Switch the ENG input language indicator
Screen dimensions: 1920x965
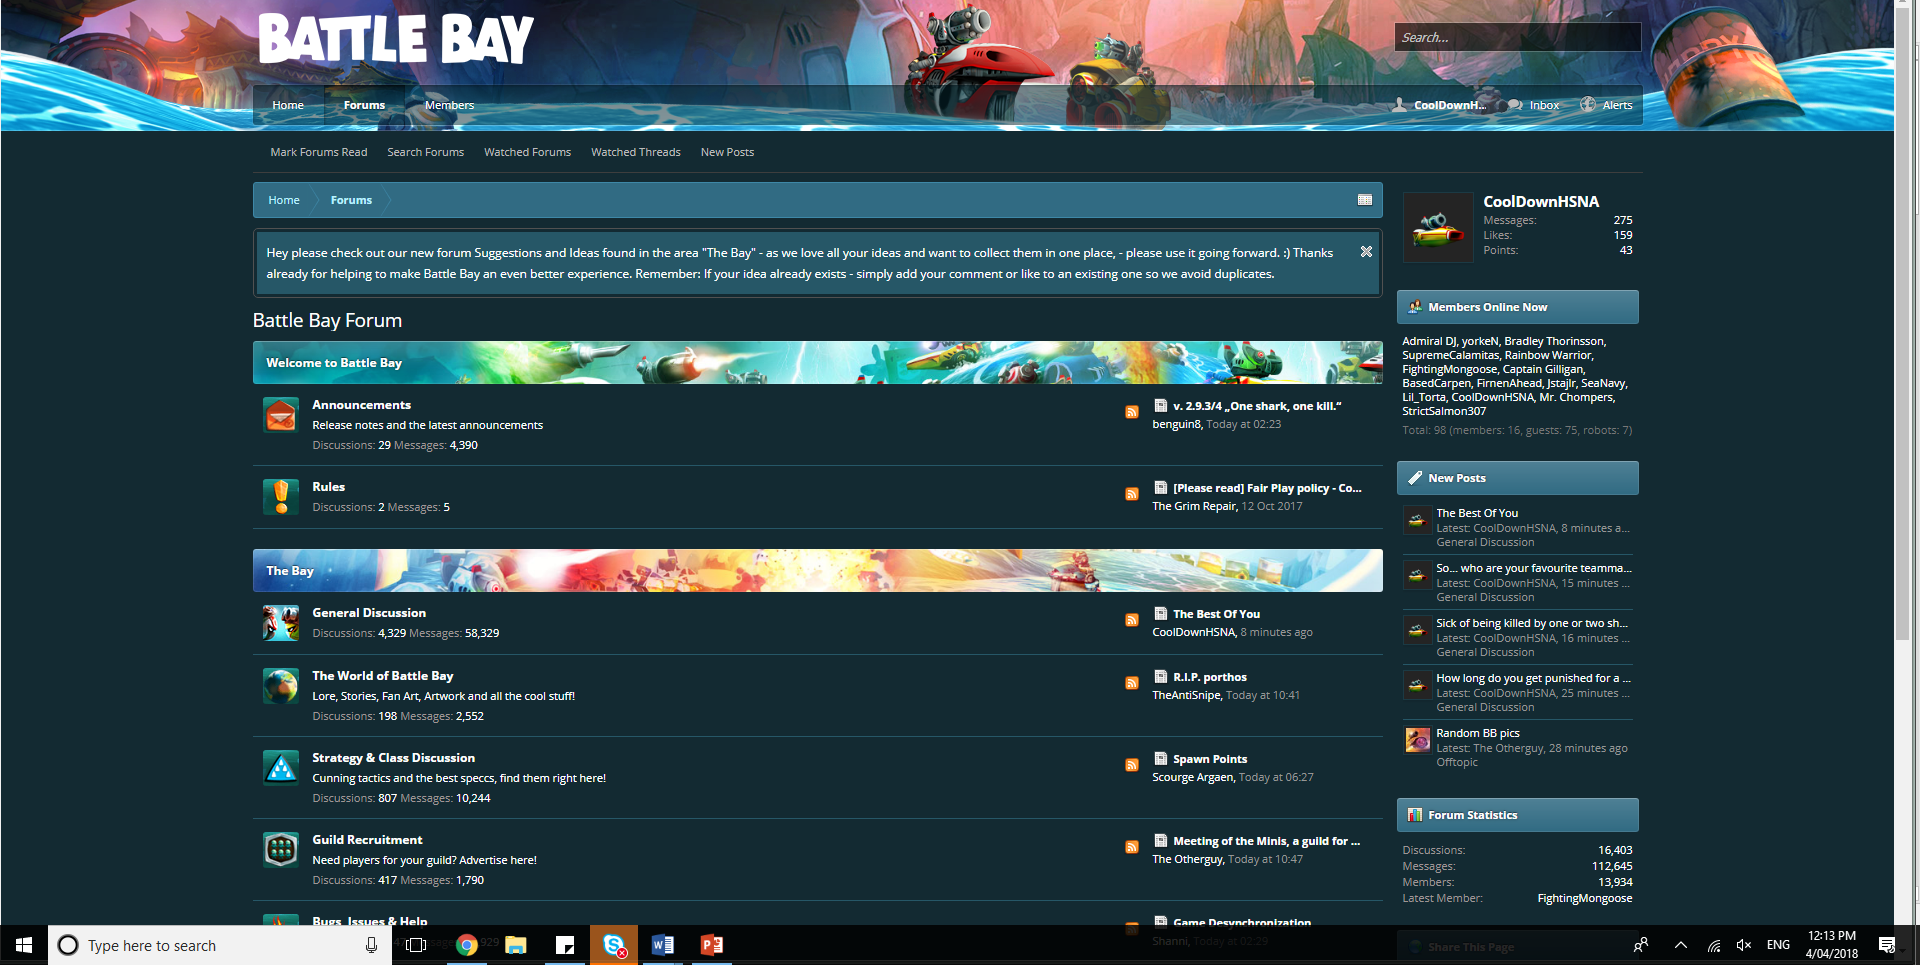point(1778,945)
